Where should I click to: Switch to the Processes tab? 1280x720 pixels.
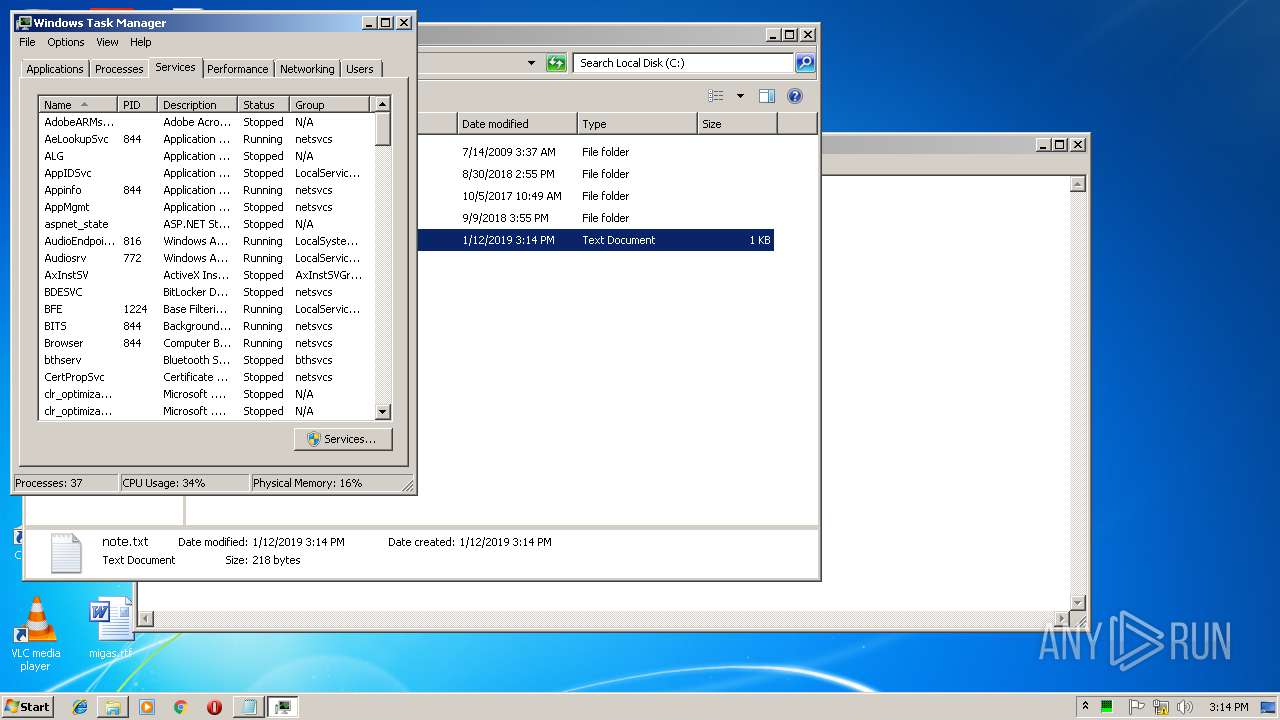[119, 69]
